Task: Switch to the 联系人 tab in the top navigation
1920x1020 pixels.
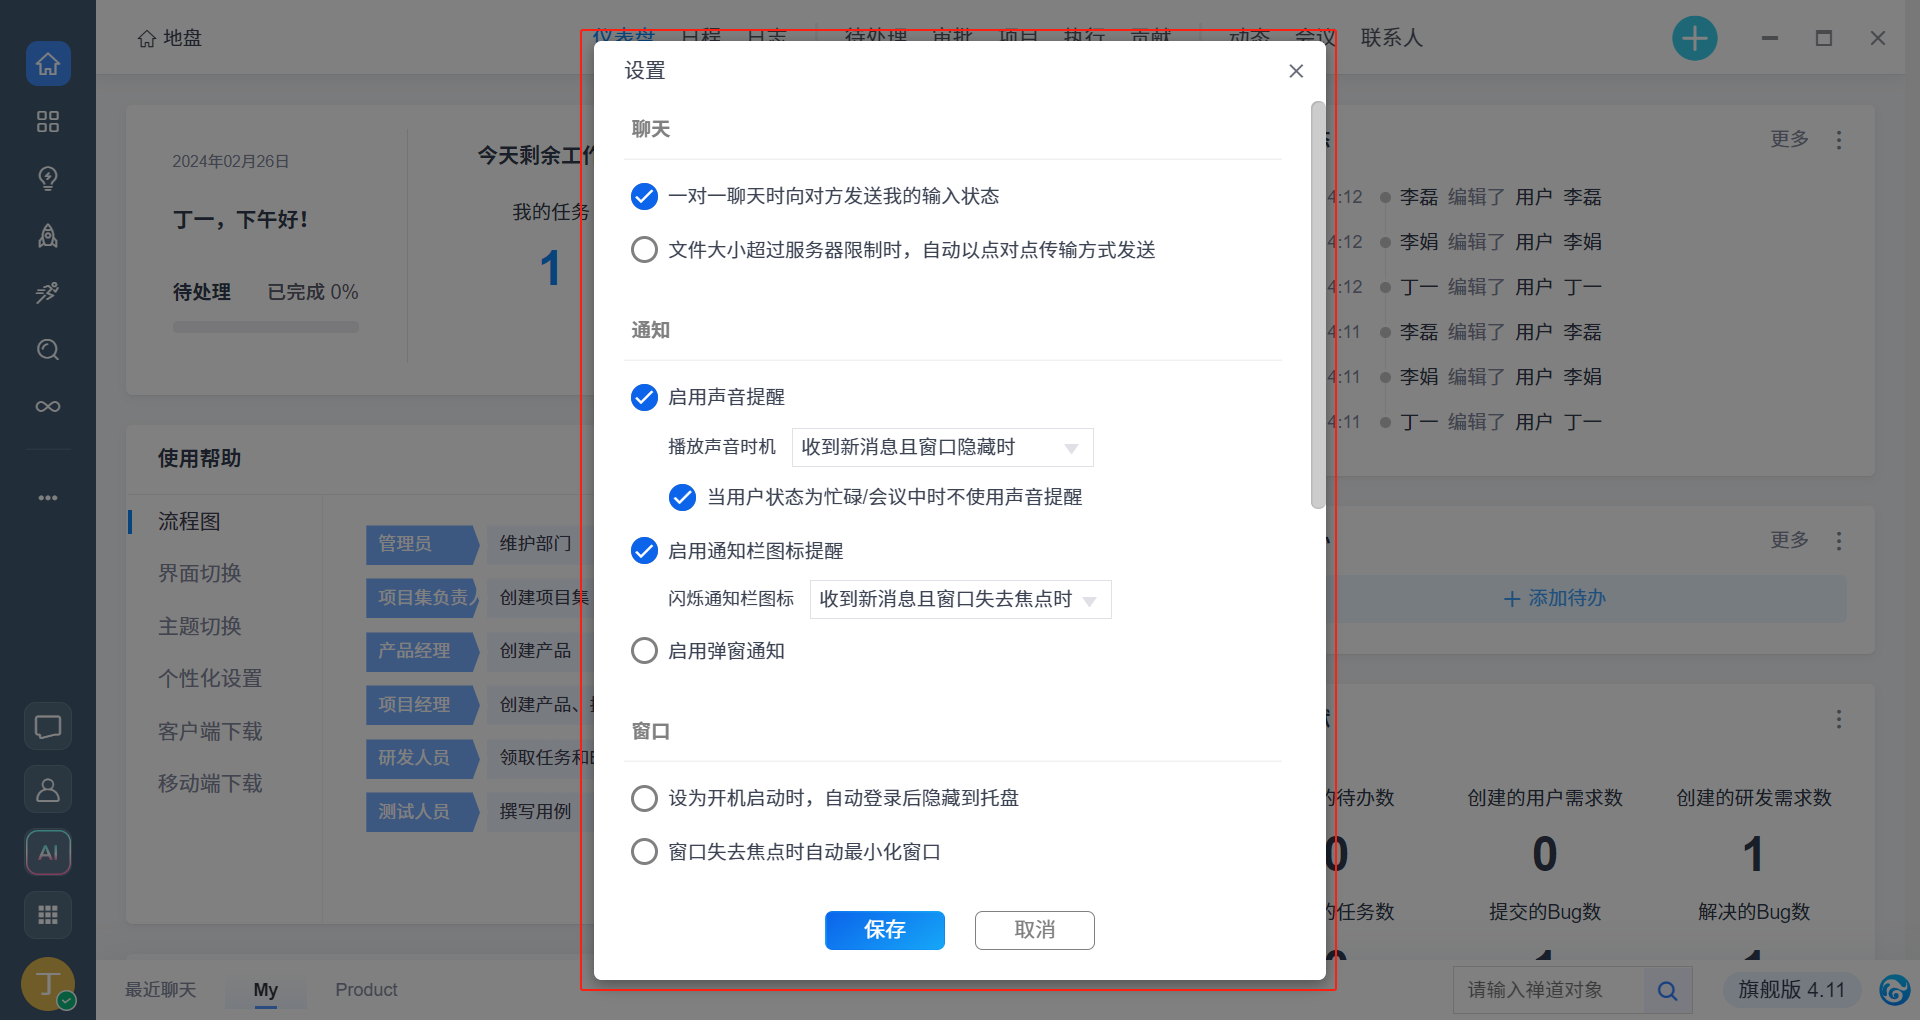Action: click(x=1391, y=38)
